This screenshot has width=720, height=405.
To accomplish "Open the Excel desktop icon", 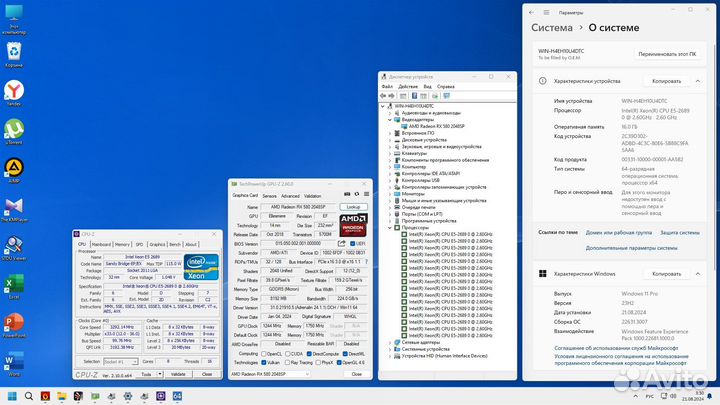I will coord(14,287).
